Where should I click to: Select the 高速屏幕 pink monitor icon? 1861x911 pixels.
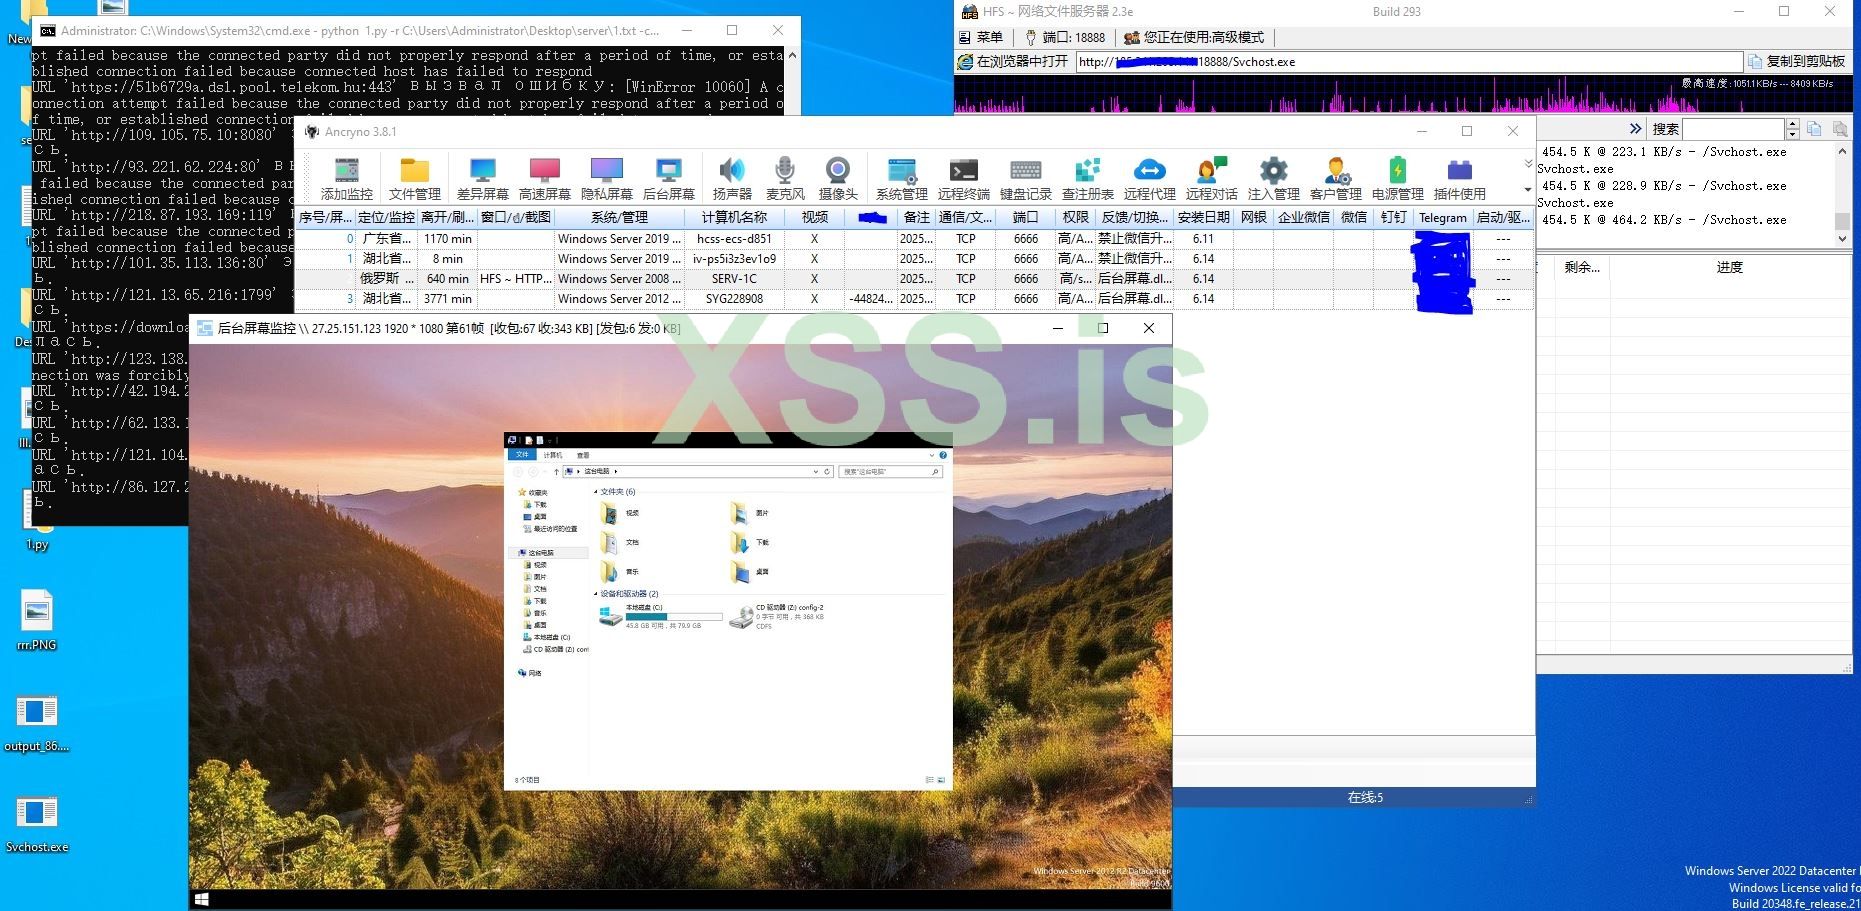[545, 178]
